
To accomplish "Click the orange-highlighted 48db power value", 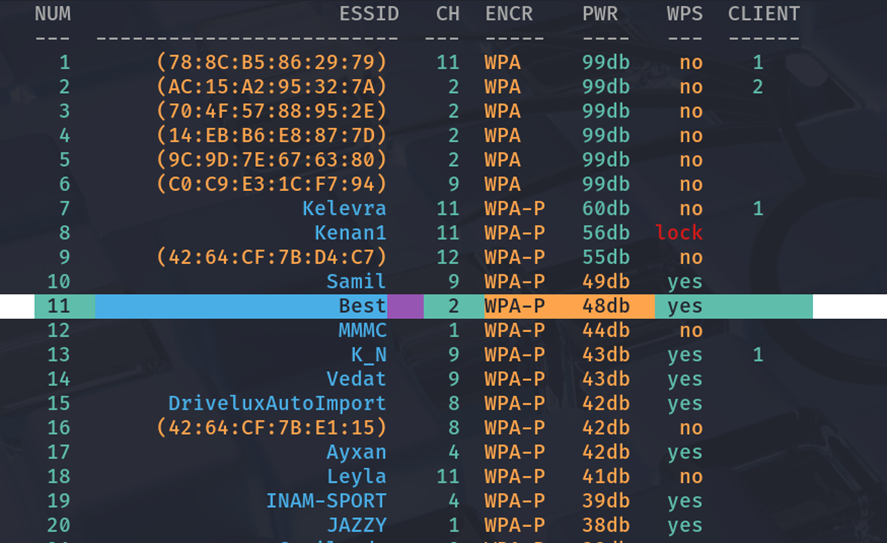I will click(606, 306).
